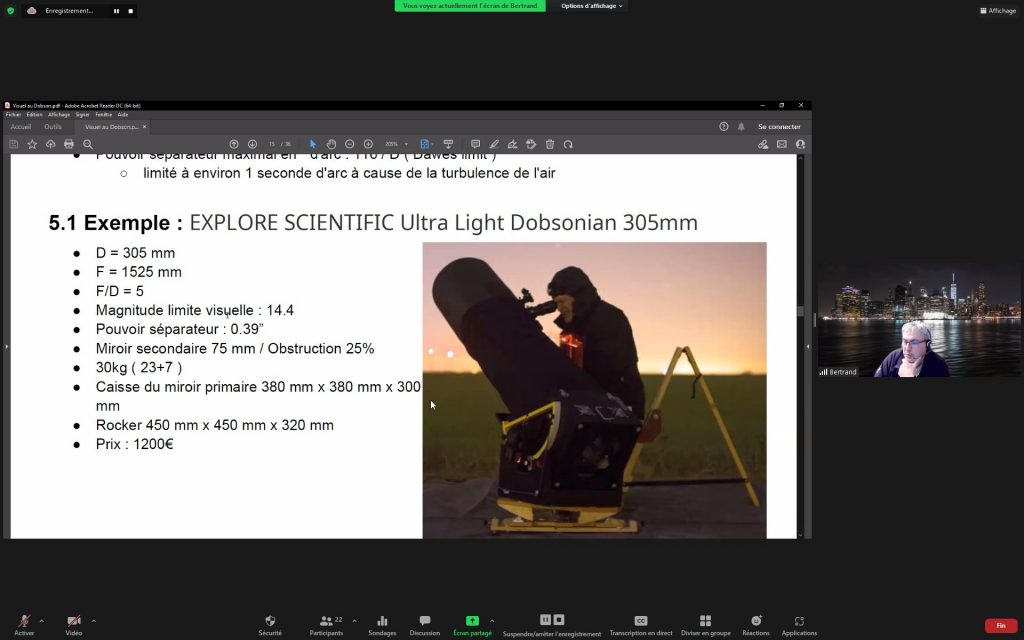Open the Sécurité shield menu

click(270, 625)
